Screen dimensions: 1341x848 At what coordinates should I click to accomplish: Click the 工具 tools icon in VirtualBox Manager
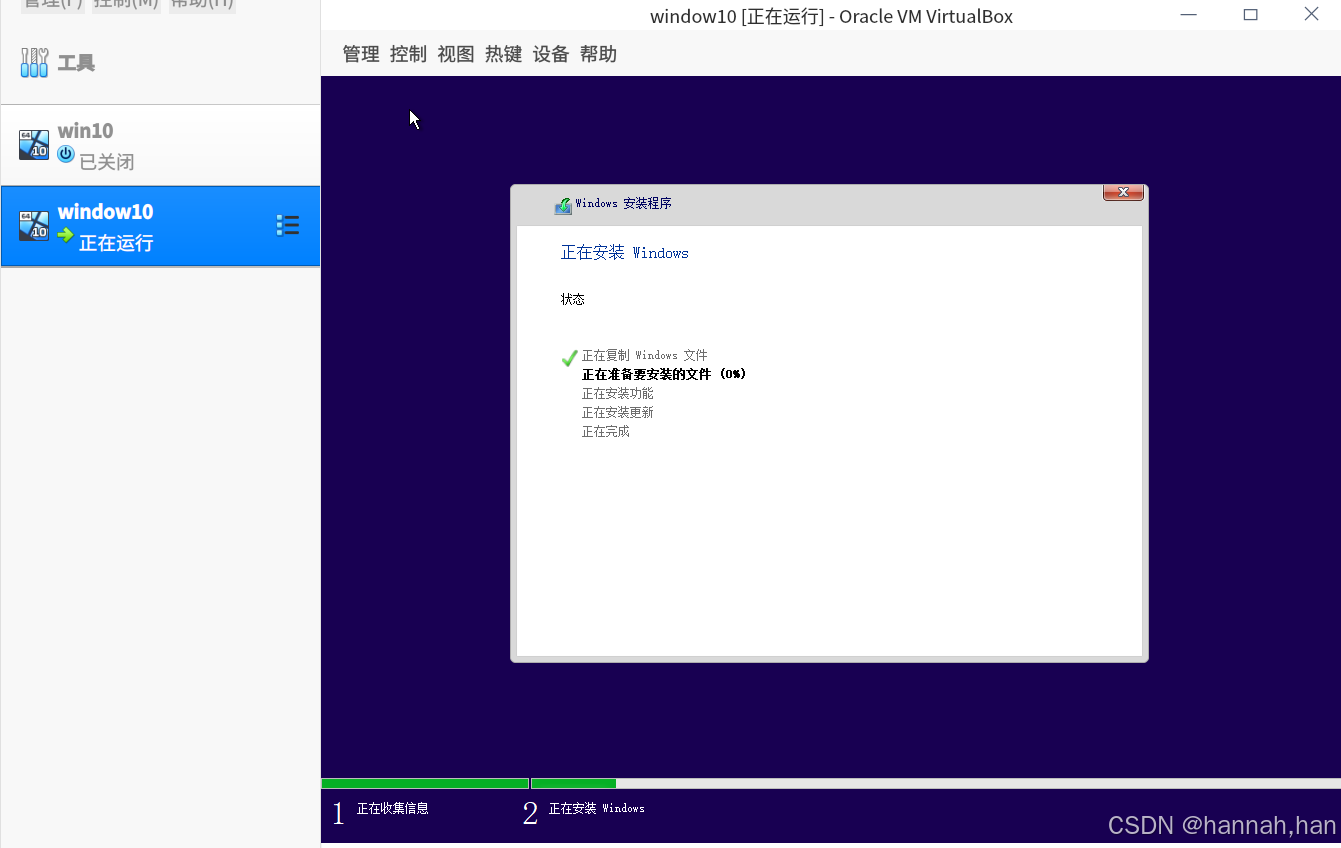(x=34, y=63)
